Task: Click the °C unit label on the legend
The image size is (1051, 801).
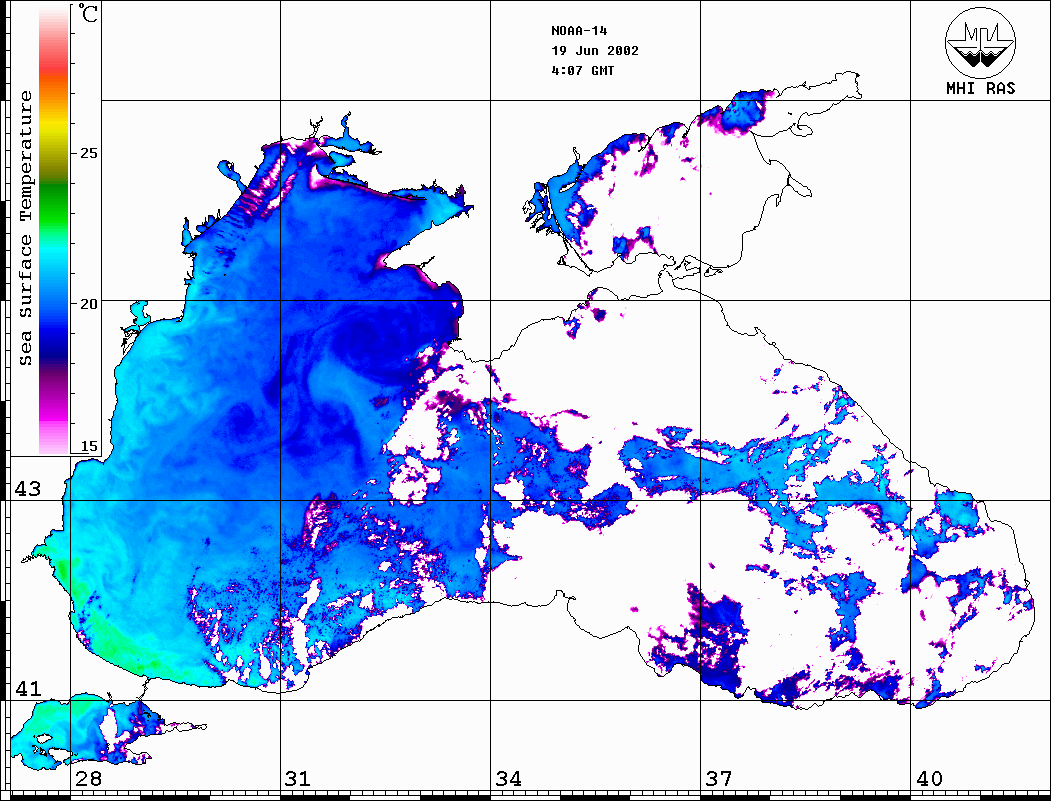Action: [x=88, y=14]
